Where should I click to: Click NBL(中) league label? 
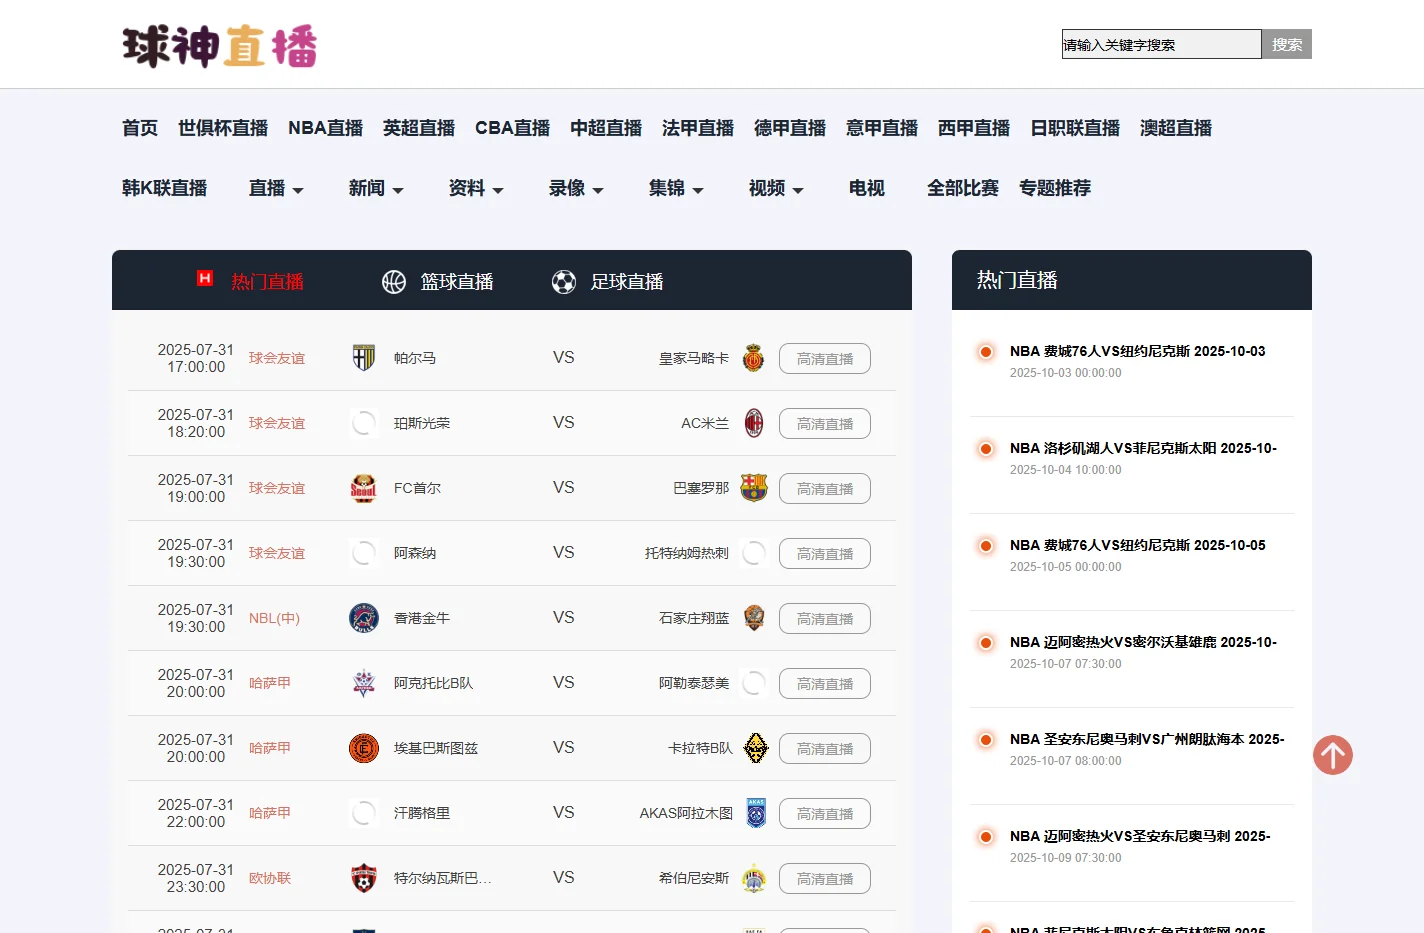(274, 618)
